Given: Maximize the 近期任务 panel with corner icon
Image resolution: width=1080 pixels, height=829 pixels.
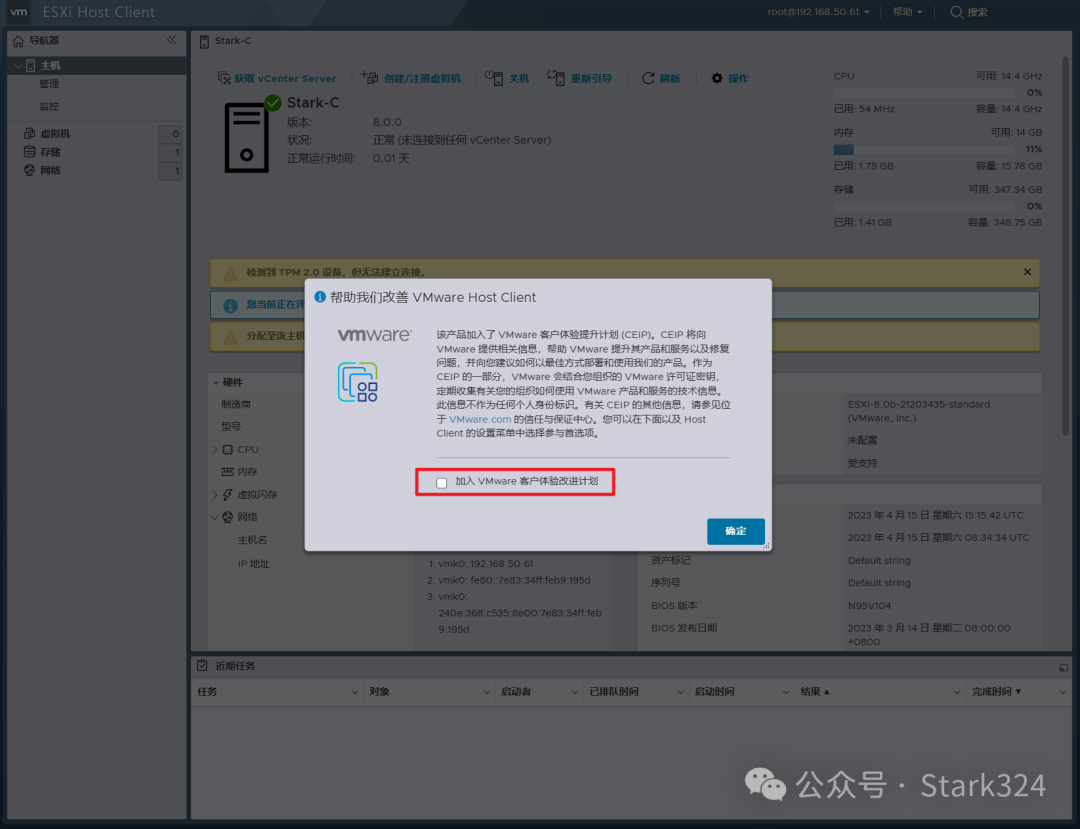Looking at the screenshot, I should point(1063,667).
